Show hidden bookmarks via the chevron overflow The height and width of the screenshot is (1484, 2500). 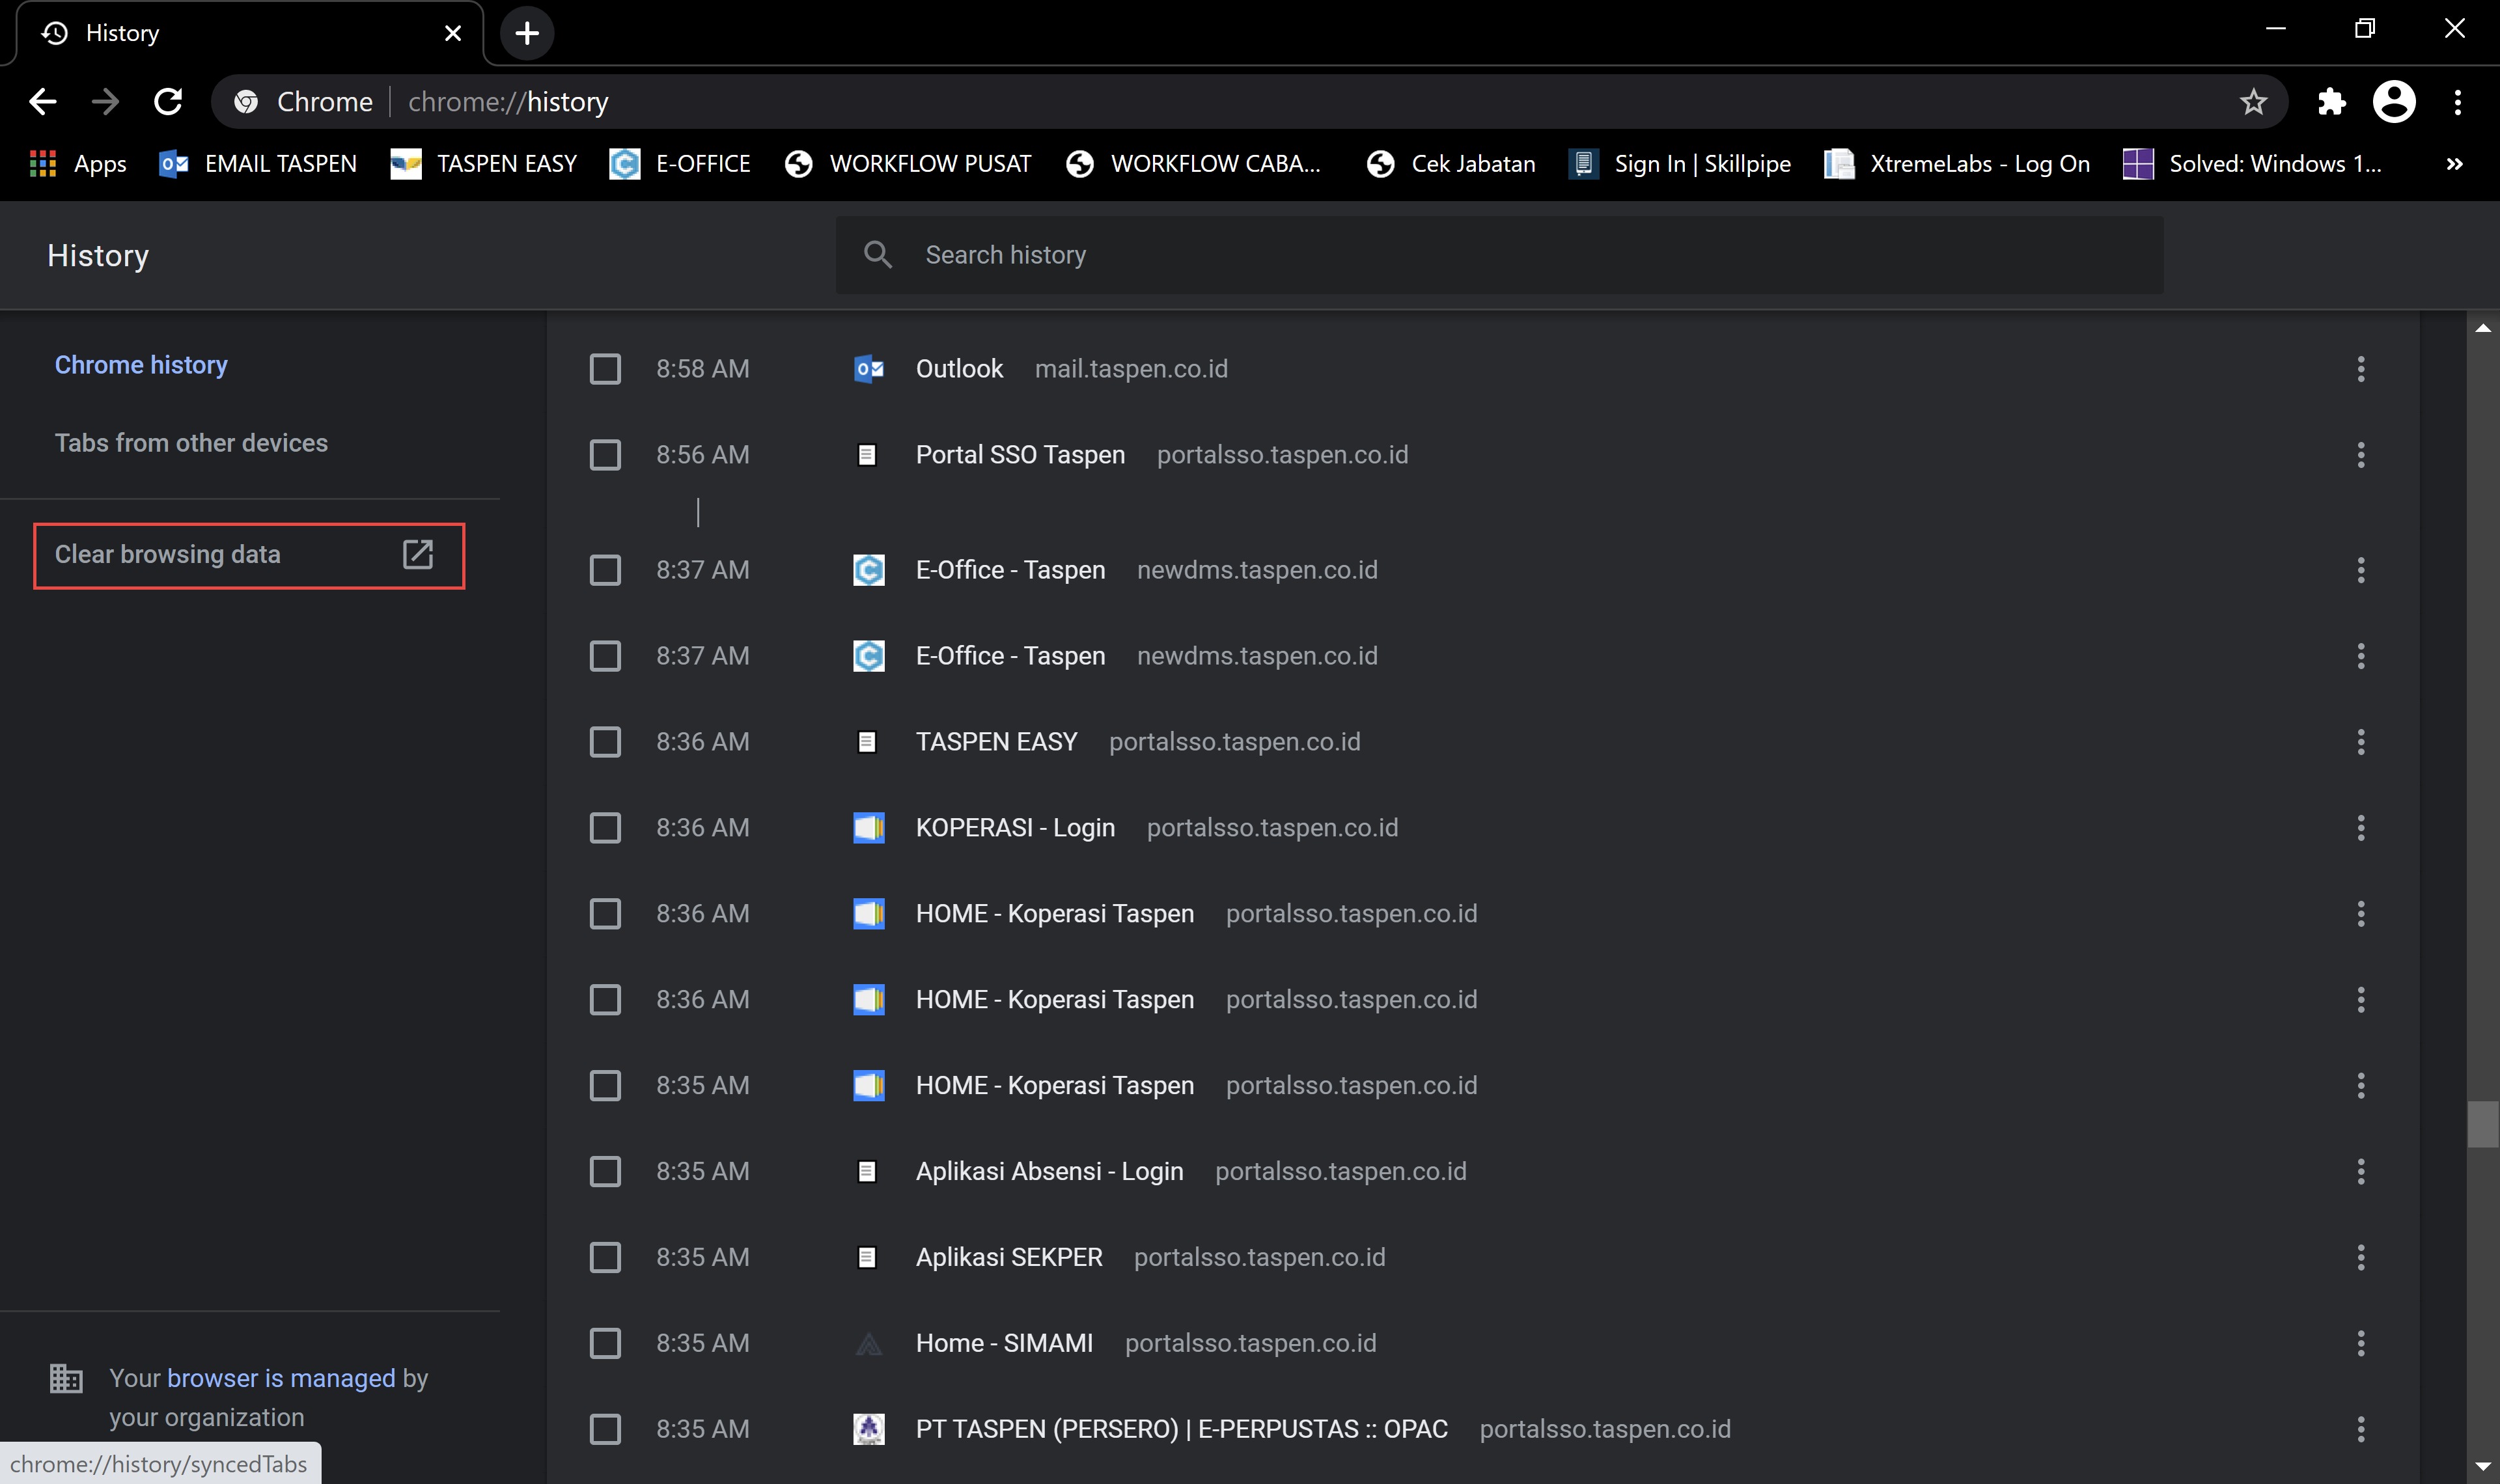(2454, 164)
